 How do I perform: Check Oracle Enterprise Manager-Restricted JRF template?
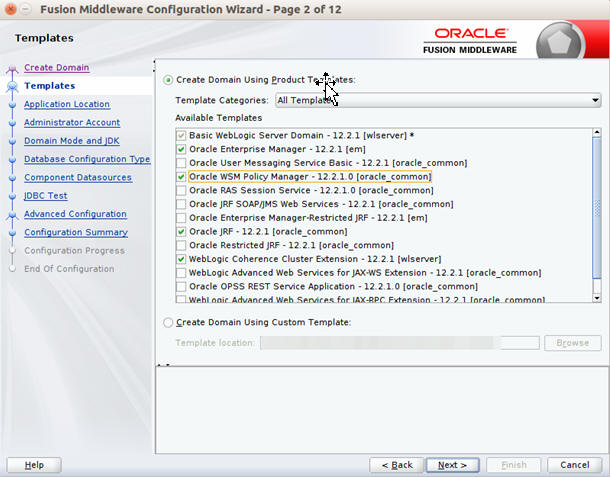click(x=181, y=218)
